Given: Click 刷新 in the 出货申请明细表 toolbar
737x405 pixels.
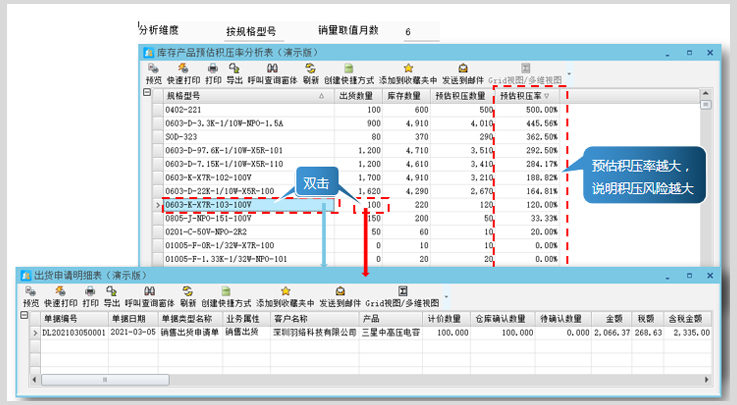Looking at the screenshot, I should (x=187, y=296).
